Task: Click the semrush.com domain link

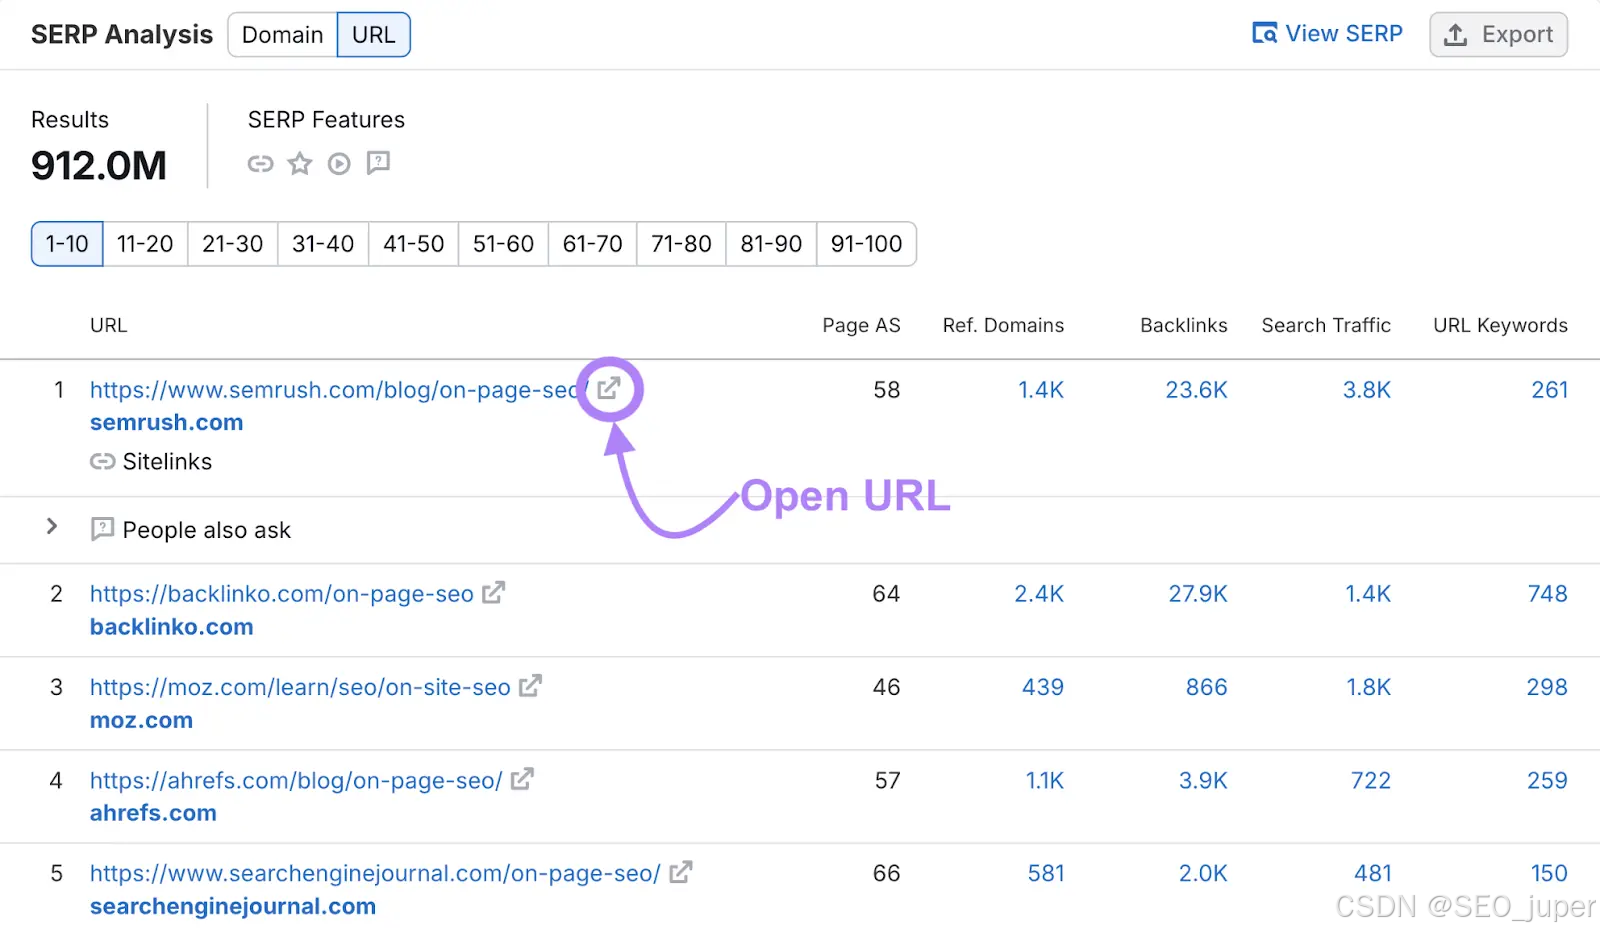Action: point(167,422)
